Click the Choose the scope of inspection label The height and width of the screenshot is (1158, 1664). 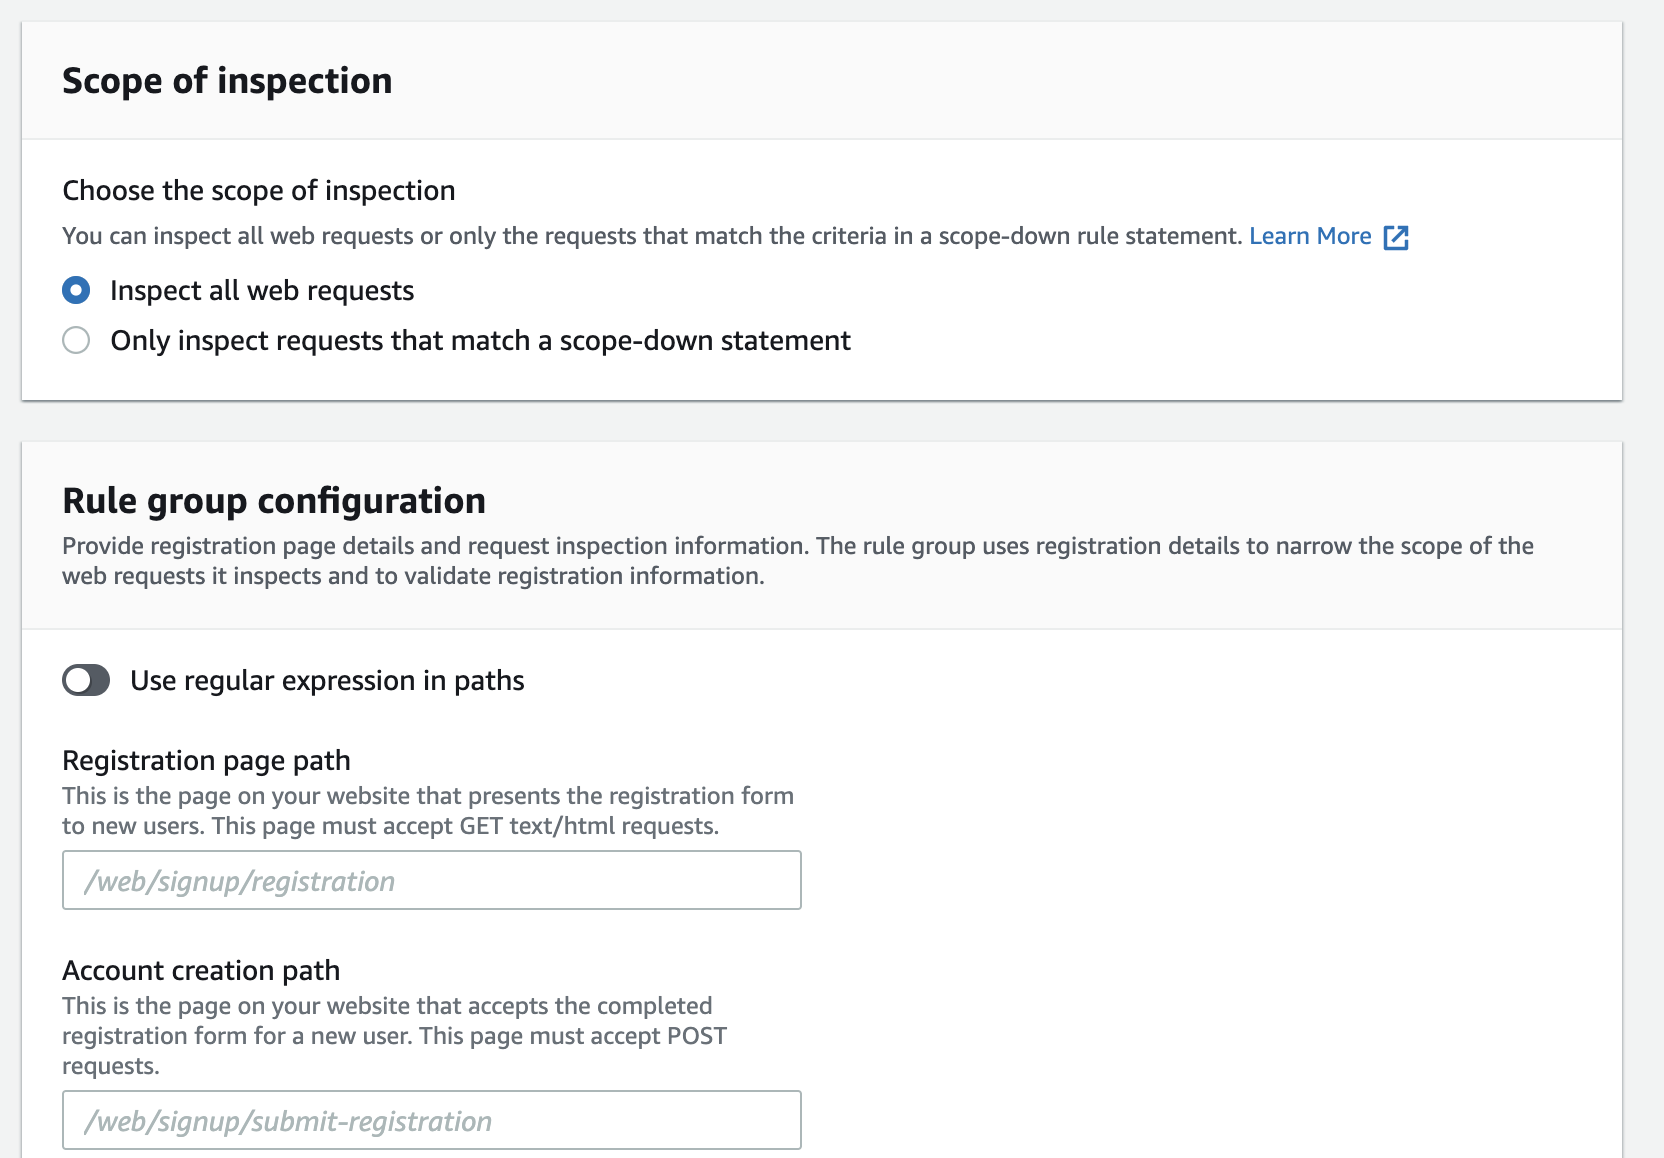click(x=258, y=191)
